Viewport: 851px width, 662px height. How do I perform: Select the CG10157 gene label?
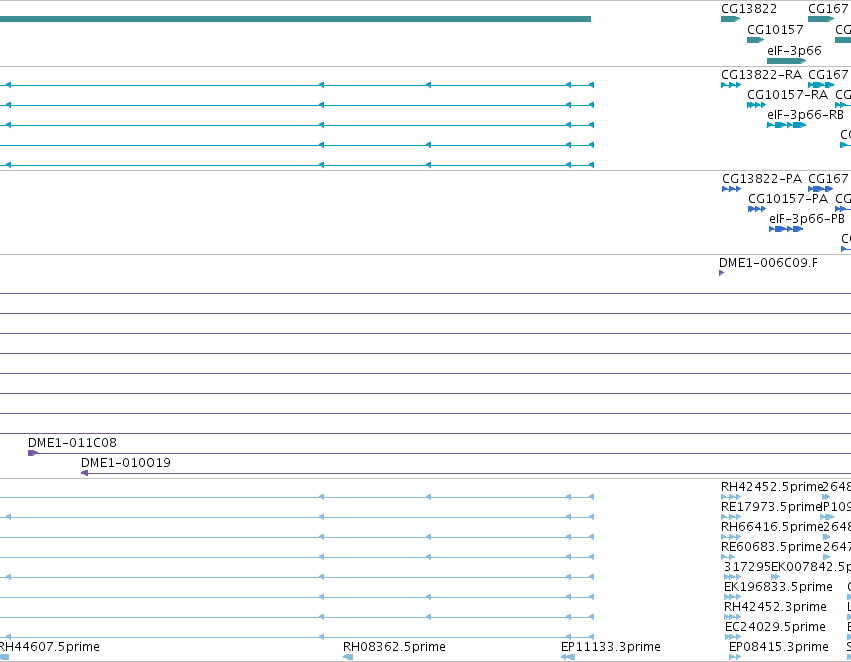775,30
